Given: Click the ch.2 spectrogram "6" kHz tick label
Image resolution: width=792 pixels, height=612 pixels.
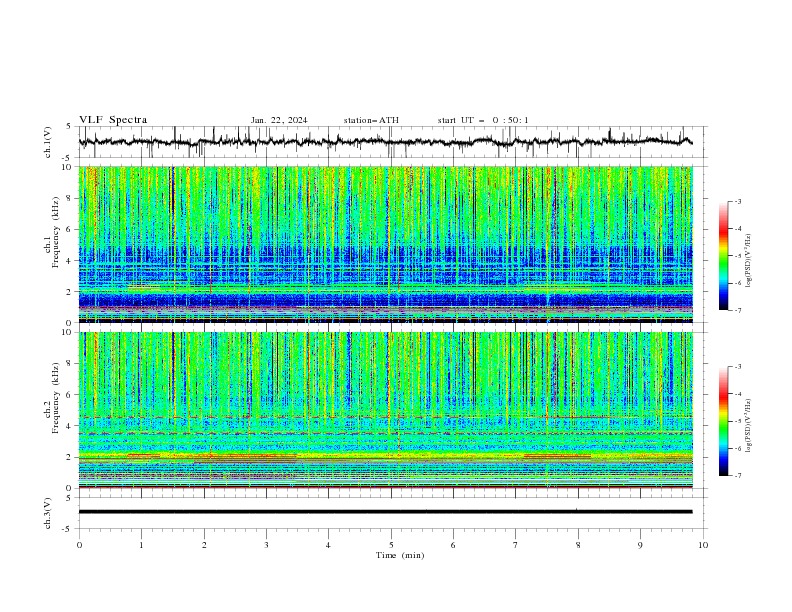Looking at the screenshot, I should pyautogui.click(x=70, y=395).
